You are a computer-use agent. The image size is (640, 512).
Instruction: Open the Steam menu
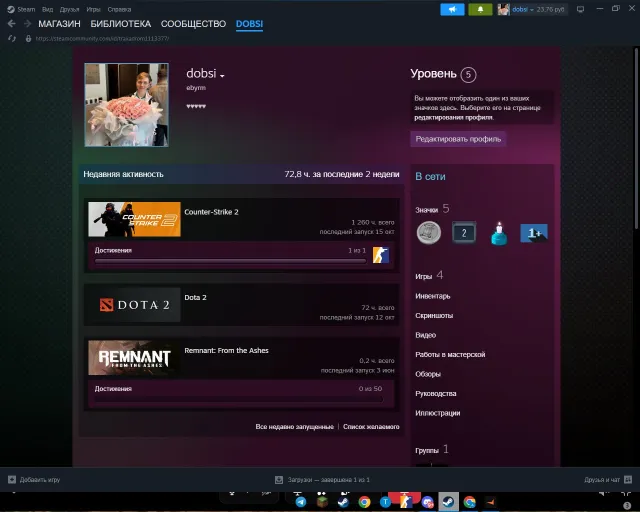(x=26, y=9)
